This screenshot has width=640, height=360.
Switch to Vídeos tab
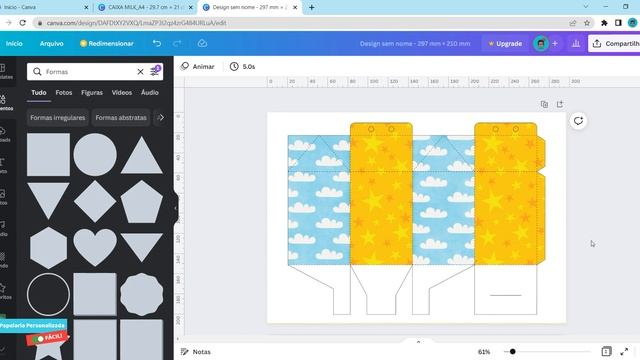point(122,93)
